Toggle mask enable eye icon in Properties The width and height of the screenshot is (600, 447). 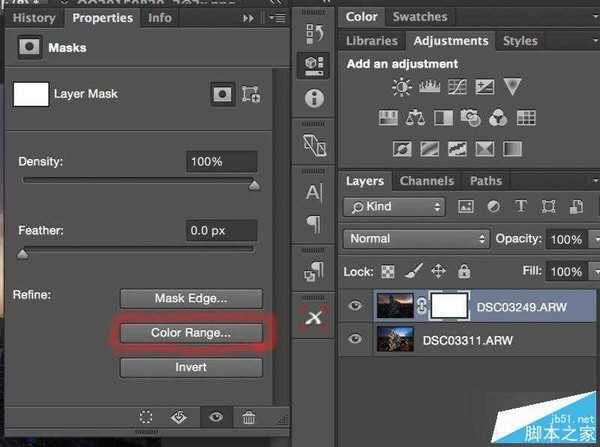point(215,418)
